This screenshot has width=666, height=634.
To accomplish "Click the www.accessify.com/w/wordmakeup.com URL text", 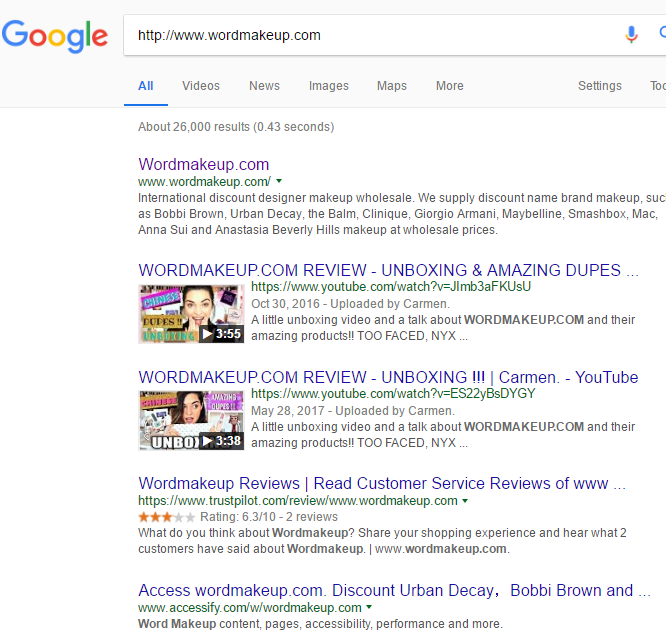I will 250,608.
